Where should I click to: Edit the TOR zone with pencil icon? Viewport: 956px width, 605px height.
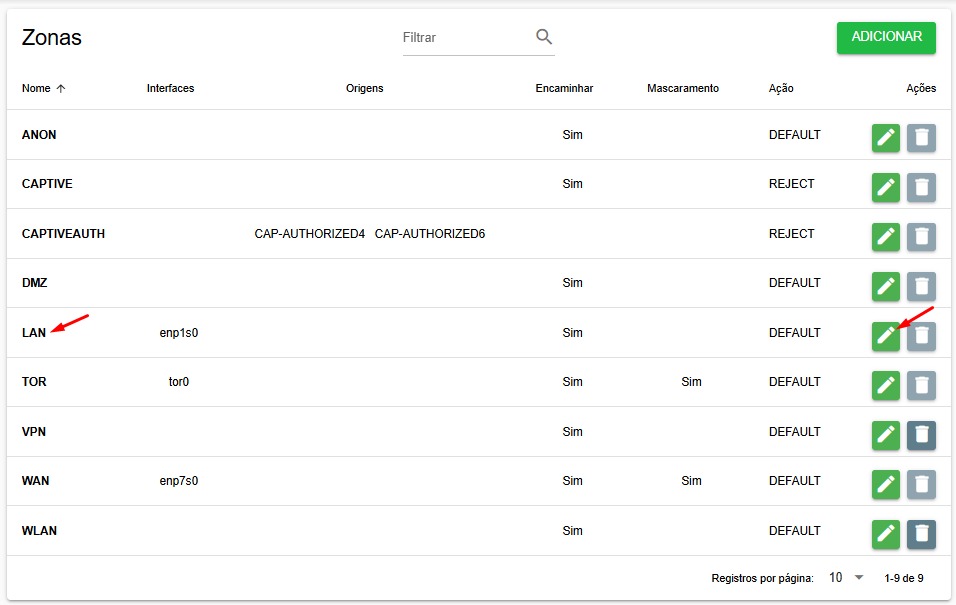(885, 385)
